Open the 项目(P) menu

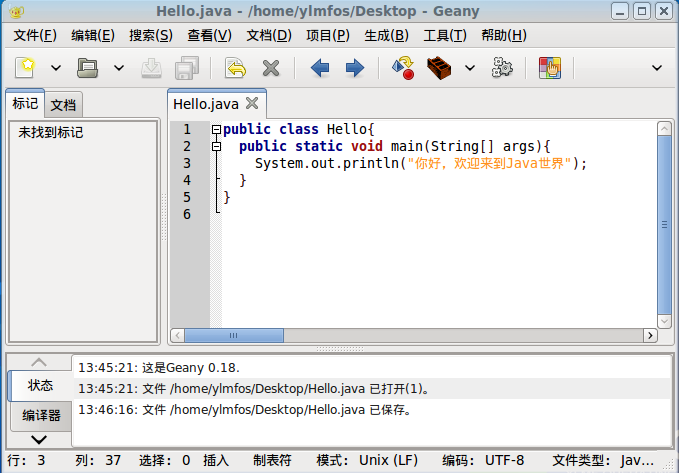click(x=328, y=35)
